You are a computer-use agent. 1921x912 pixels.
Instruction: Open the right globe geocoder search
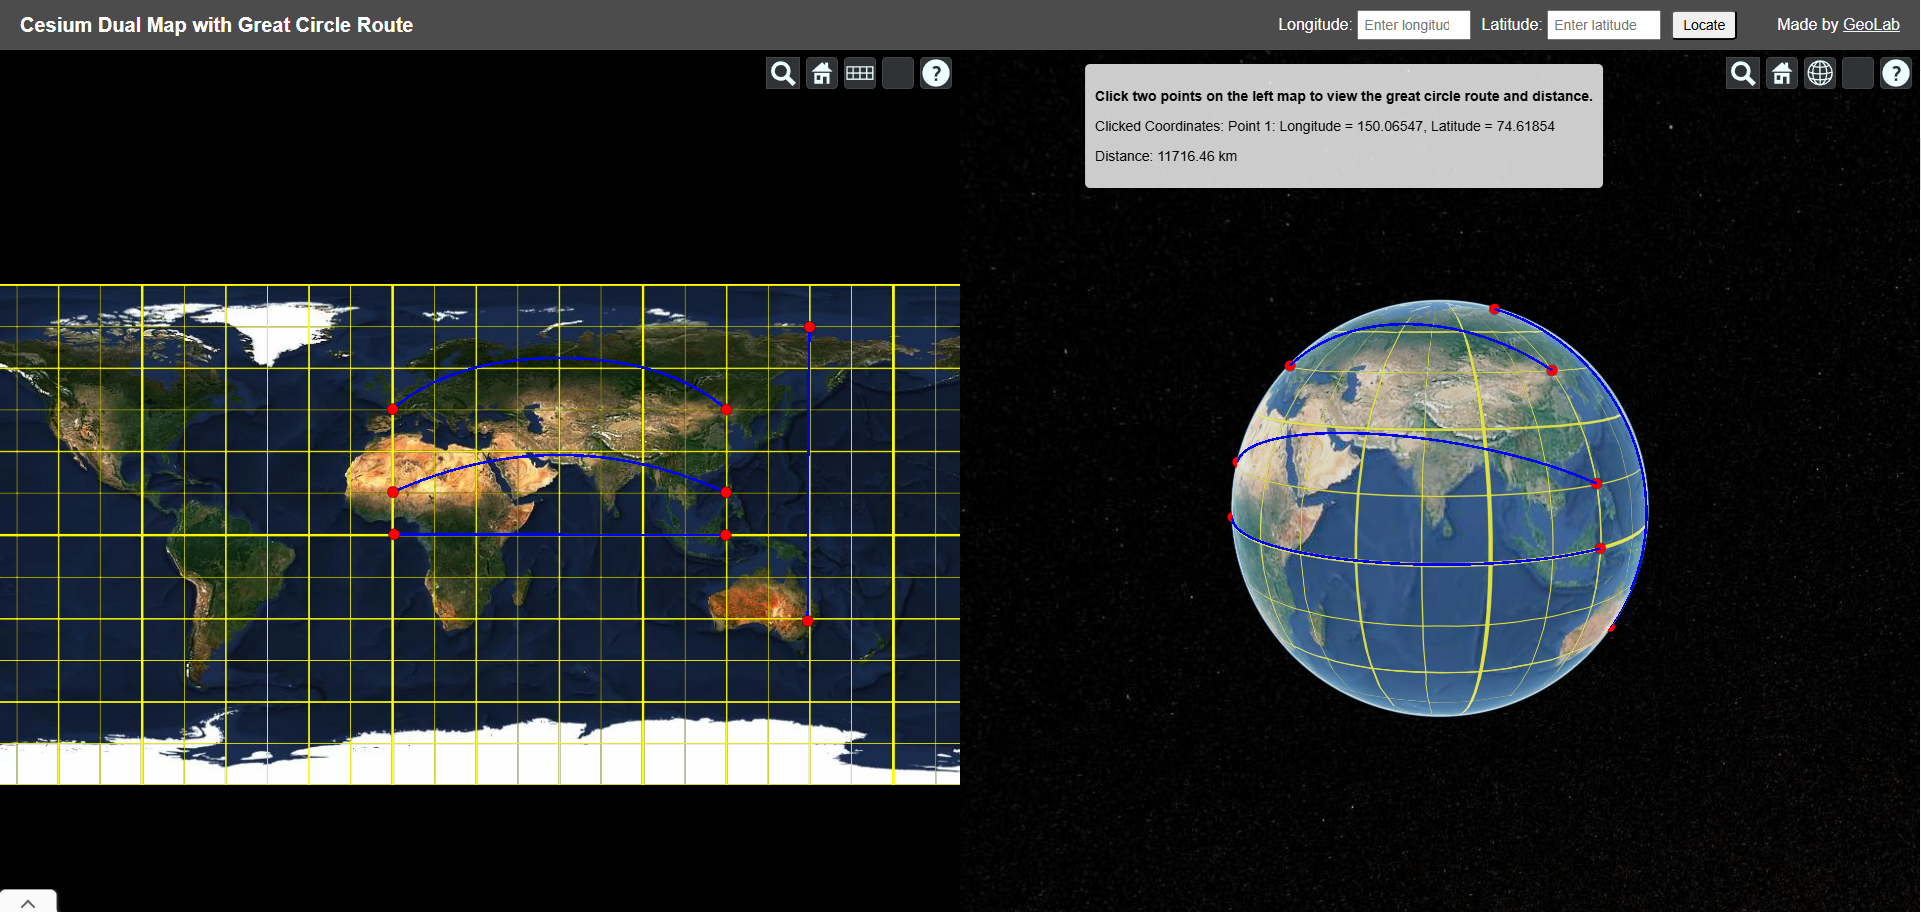[x=1743, y=73]
